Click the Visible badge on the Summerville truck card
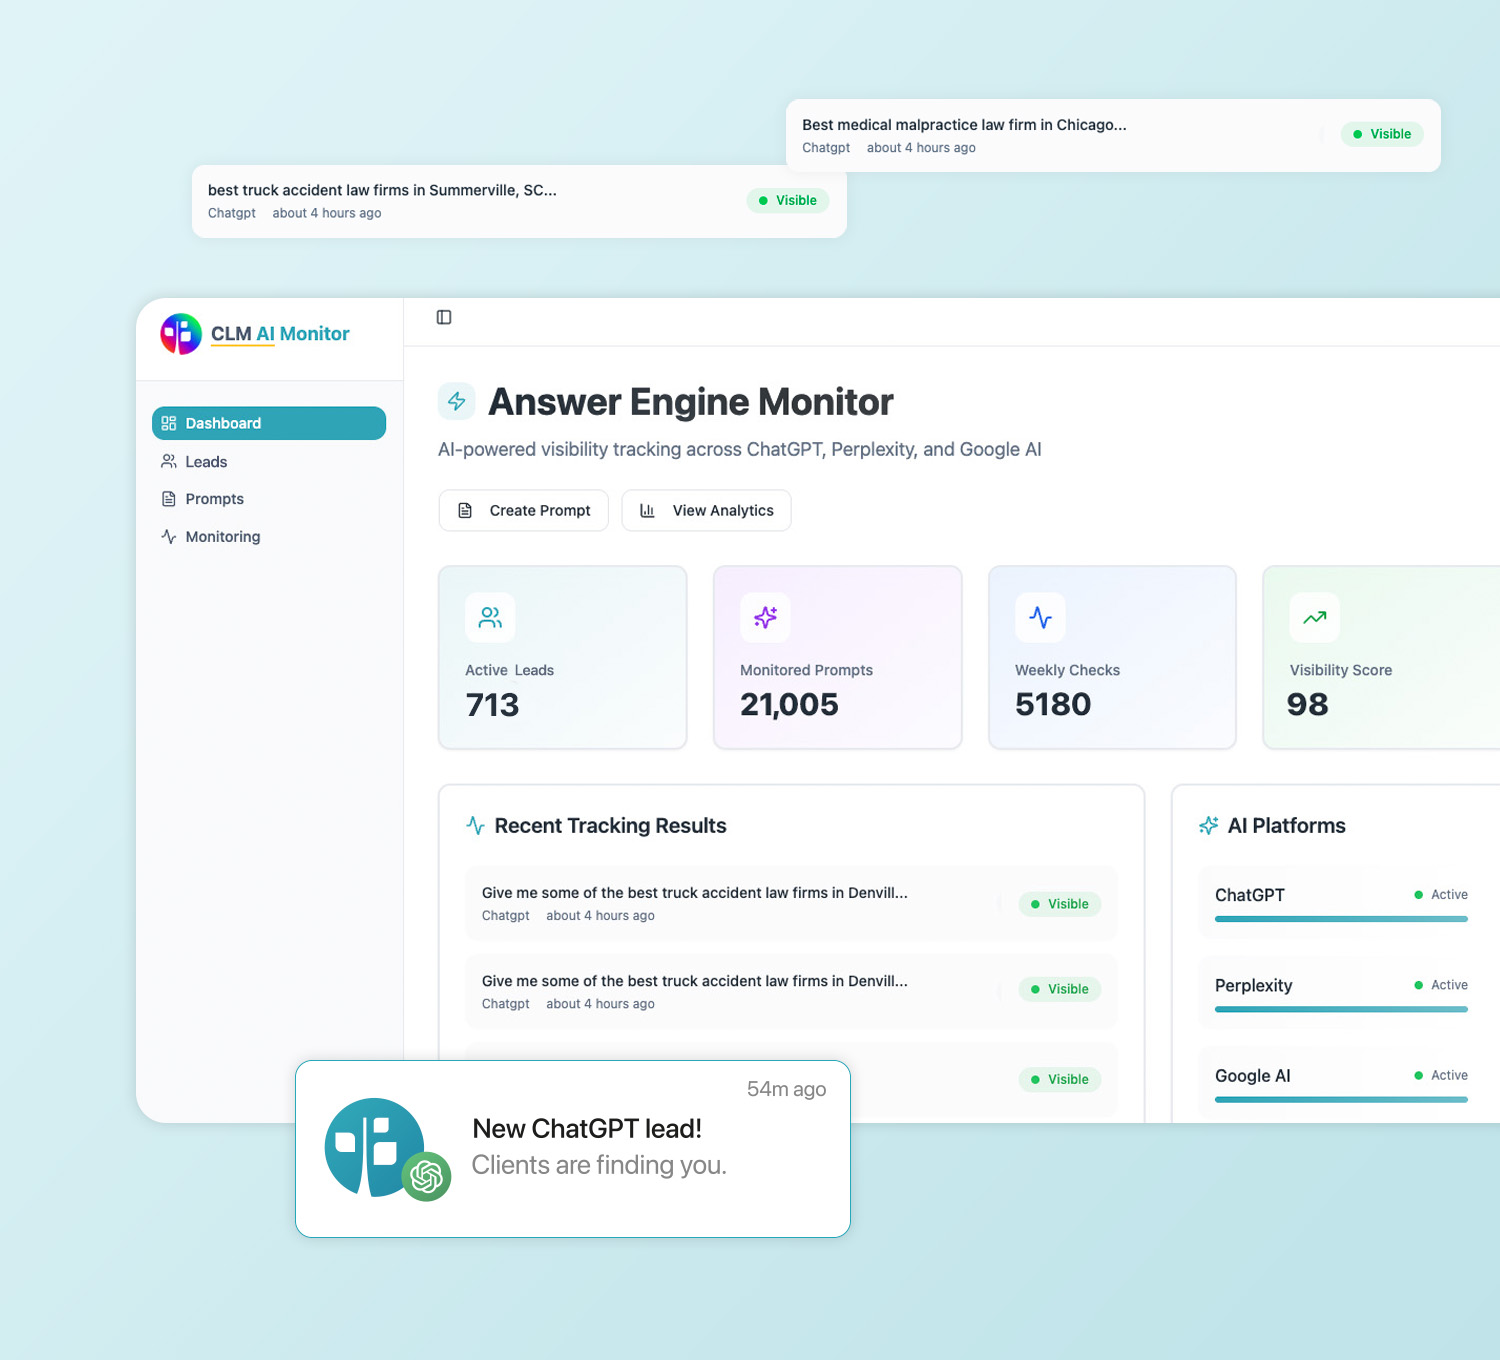 [x=788, y=201]
